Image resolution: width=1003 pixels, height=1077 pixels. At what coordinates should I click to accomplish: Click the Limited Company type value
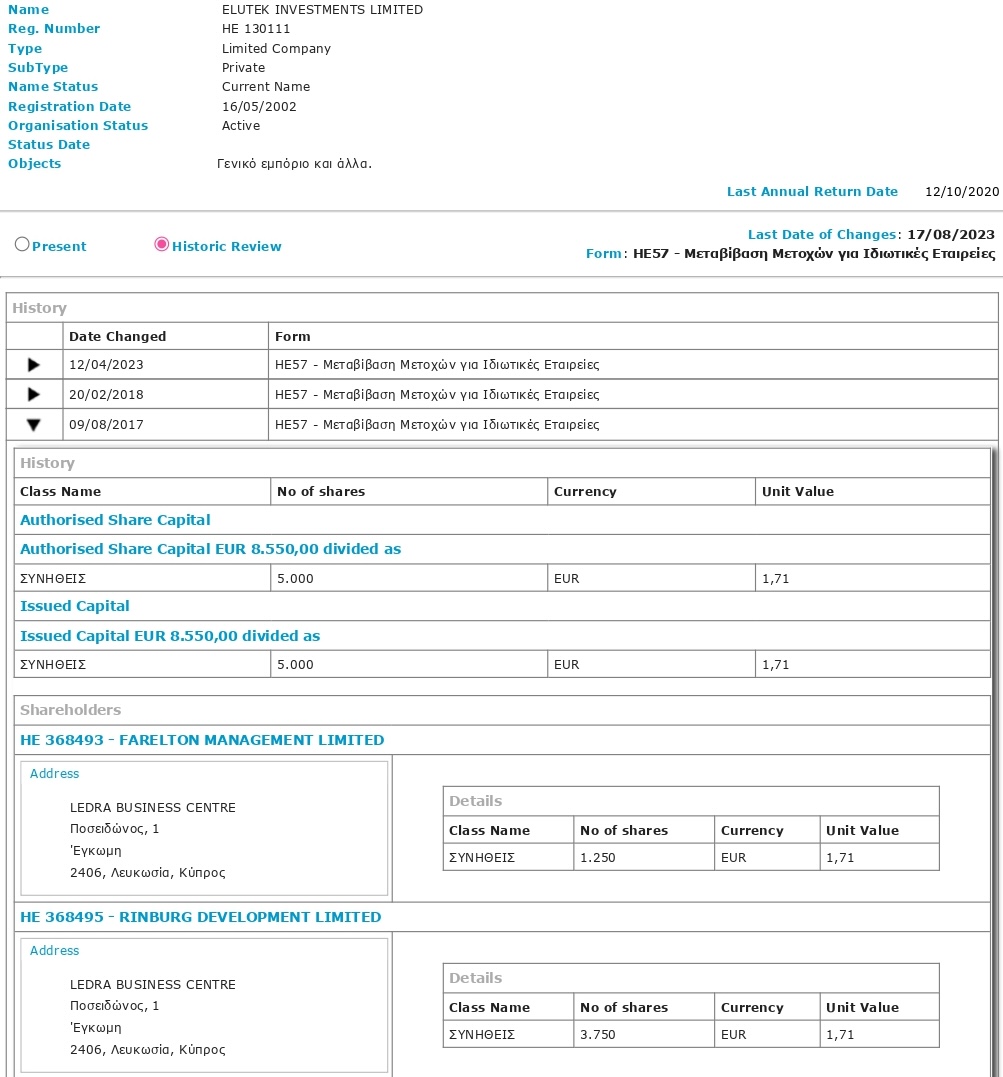pyautogui.click(x=276, y=49)
